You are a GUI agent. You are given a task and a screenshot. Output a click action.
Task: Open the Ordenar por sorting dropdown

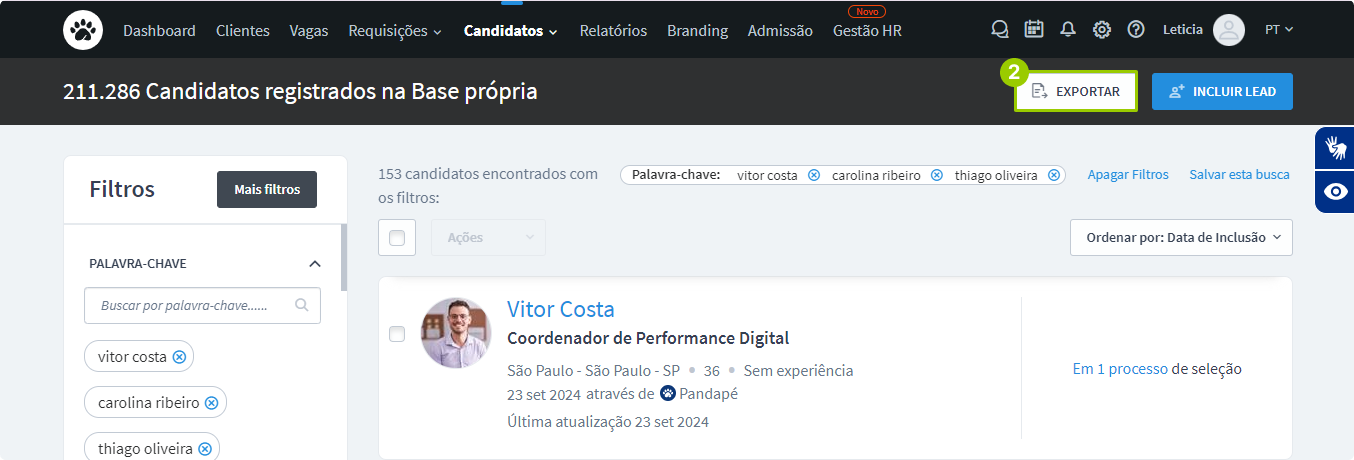pos(1181,238)
